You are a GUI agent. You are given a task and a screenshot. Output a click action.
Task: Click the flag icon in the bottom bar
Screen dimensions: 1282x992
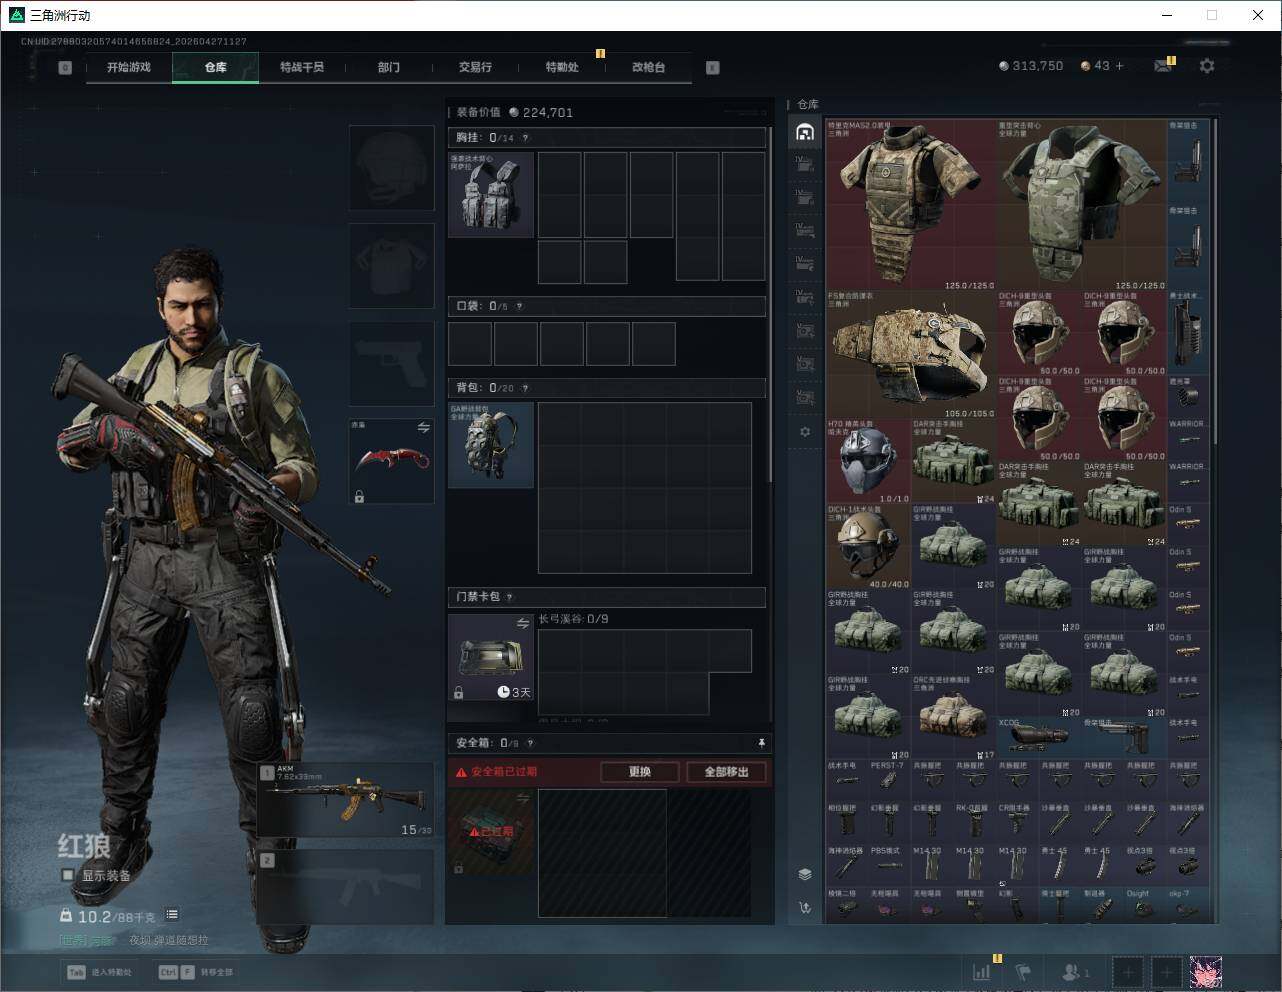1023,971
